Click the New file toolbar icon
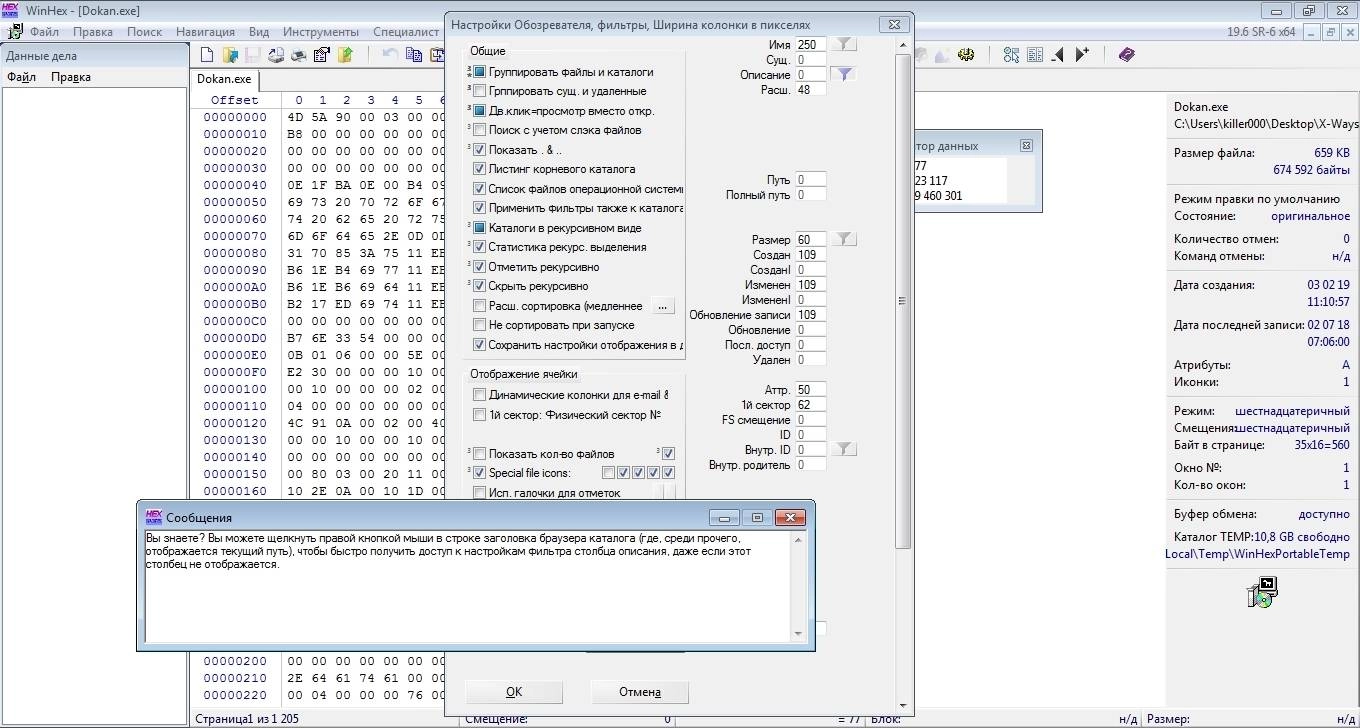This screenshot has height=728, width=1360. (x=207, y=55)
